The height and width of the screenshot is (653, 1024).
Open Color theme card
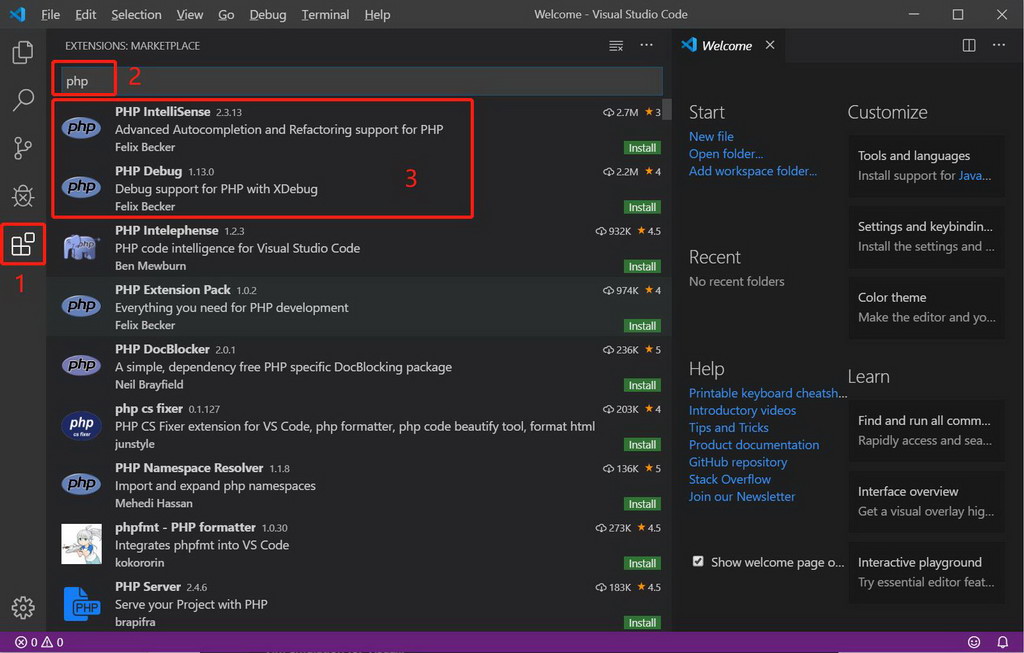pyautogui.click(x=926, y=307)
